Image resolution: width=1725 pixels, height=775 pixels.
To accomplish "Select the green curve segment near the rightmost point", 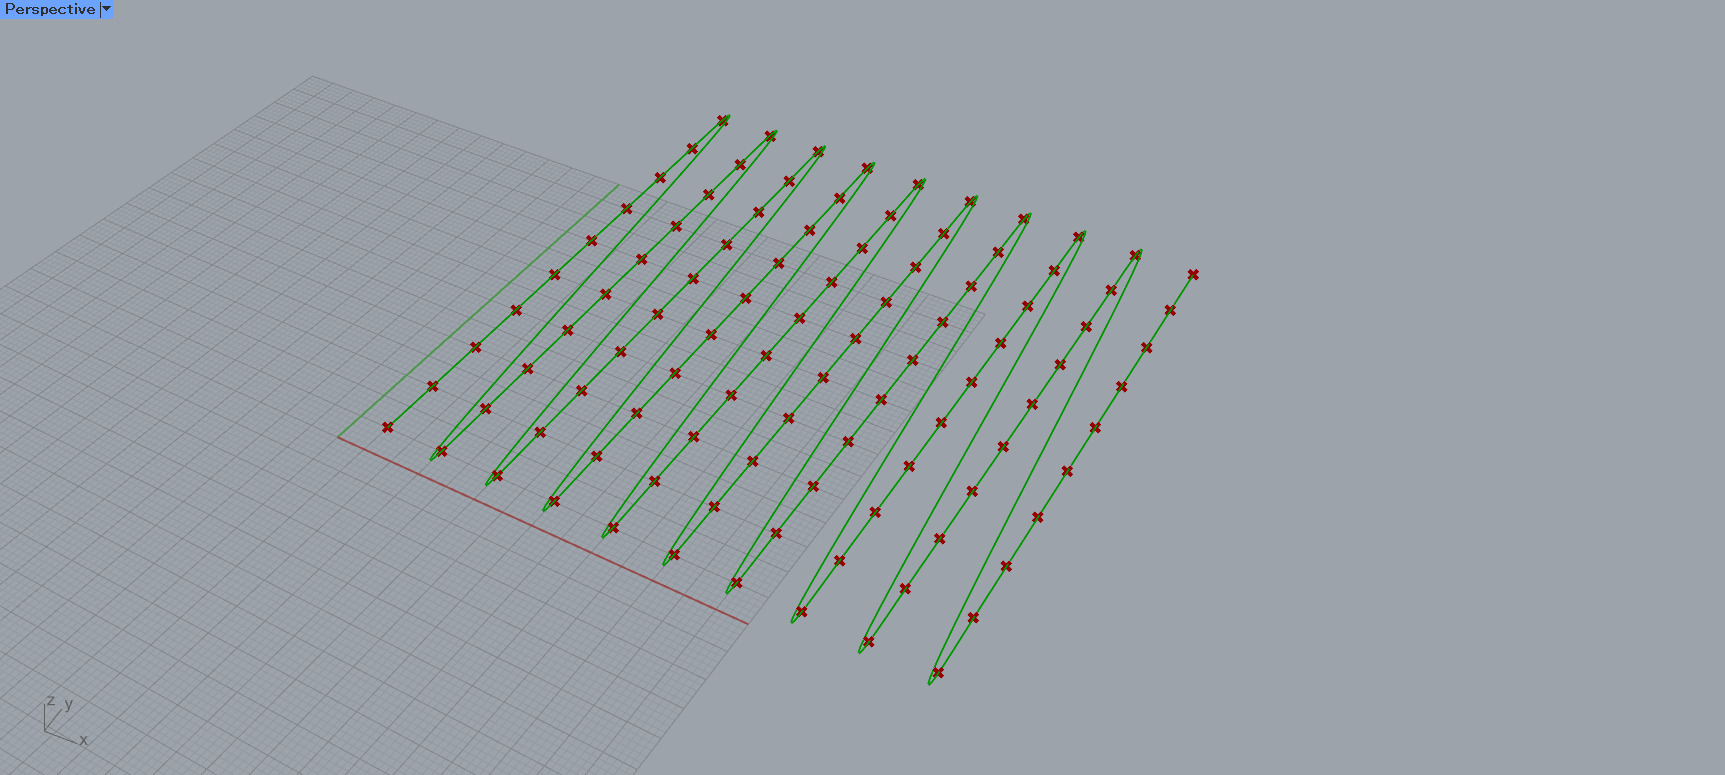I will pyautogui.click(x=1181, y=292).
